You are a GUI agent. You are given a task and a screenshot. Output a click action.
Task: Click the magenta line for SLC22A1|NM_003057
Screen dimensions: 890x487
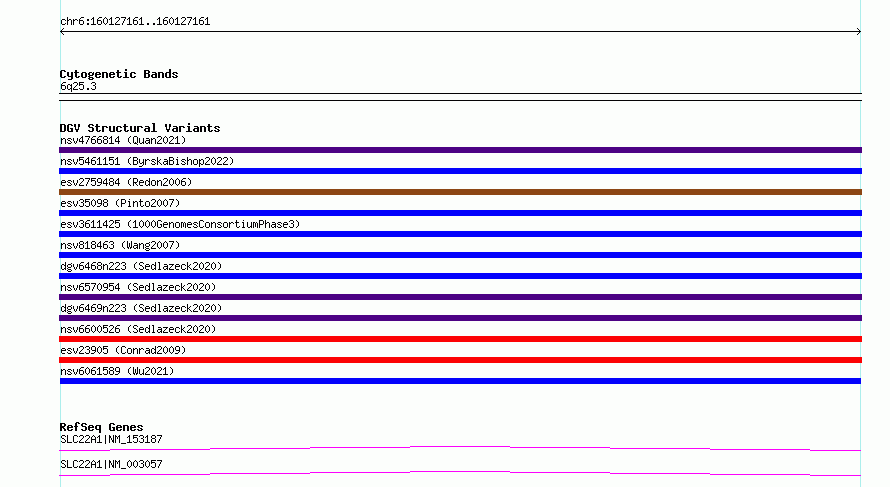[460, 474]
